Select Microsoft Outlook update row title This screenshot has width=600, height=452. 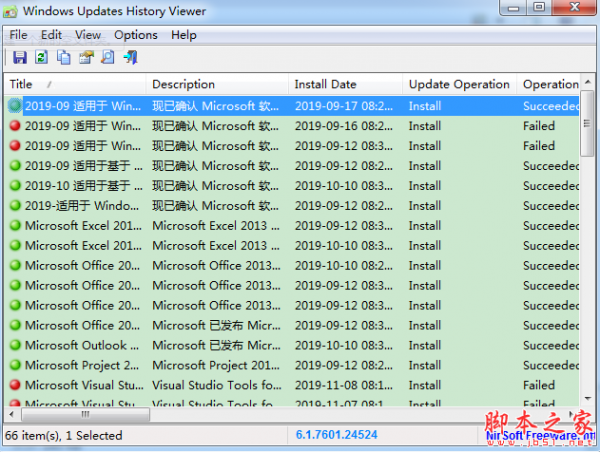tap(82, 345)
